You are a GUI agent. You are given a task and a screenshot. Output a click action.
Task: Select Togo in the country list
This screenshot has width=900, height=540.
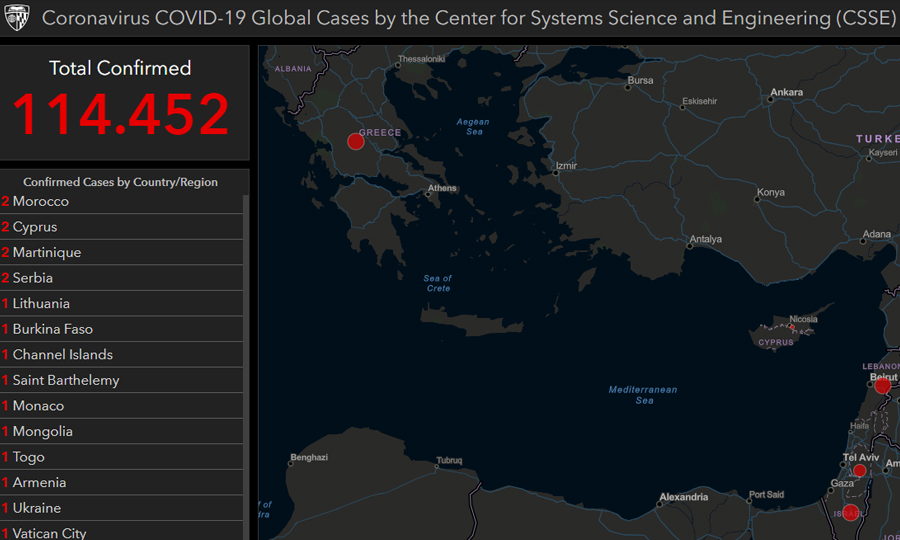point(121,457)
